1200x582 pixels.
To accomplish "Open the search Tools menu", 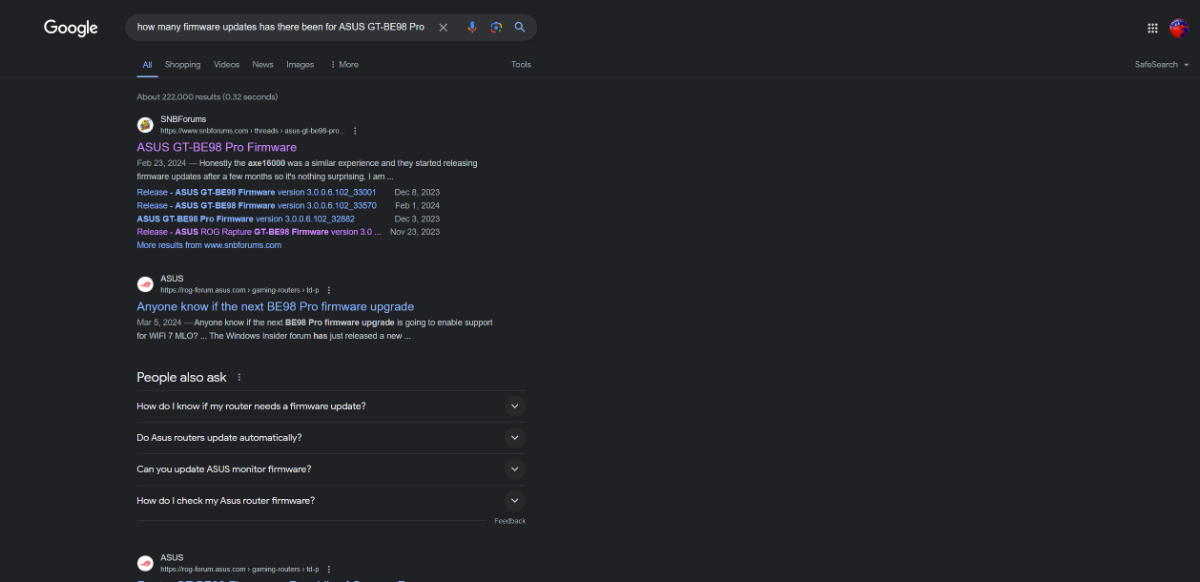I will tap(521, 65).
